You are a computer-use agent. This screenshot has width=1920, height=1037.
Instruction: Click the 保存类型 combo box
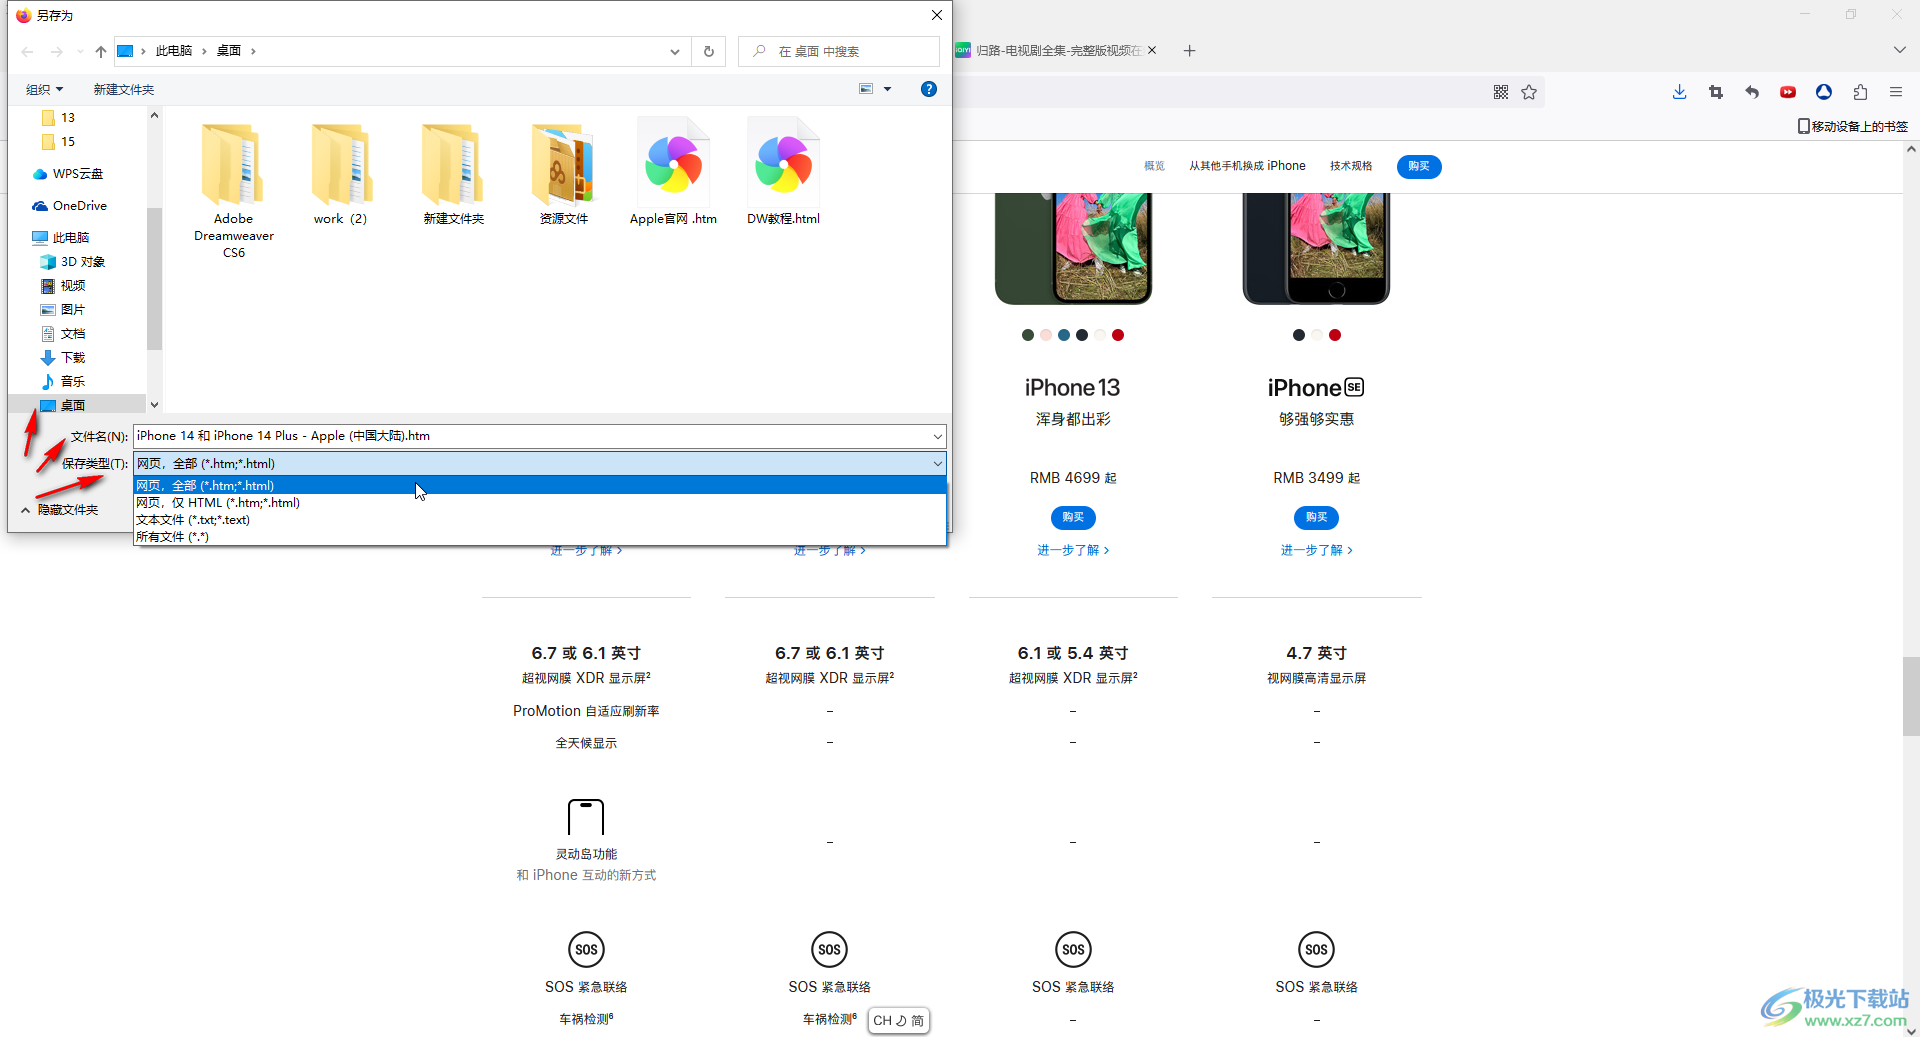tap(540, 463)
